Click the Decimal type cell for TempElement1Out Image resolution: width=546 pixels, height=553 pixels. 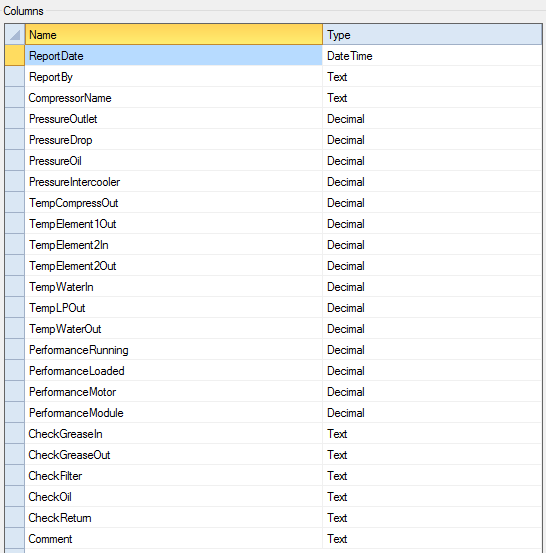432,224
